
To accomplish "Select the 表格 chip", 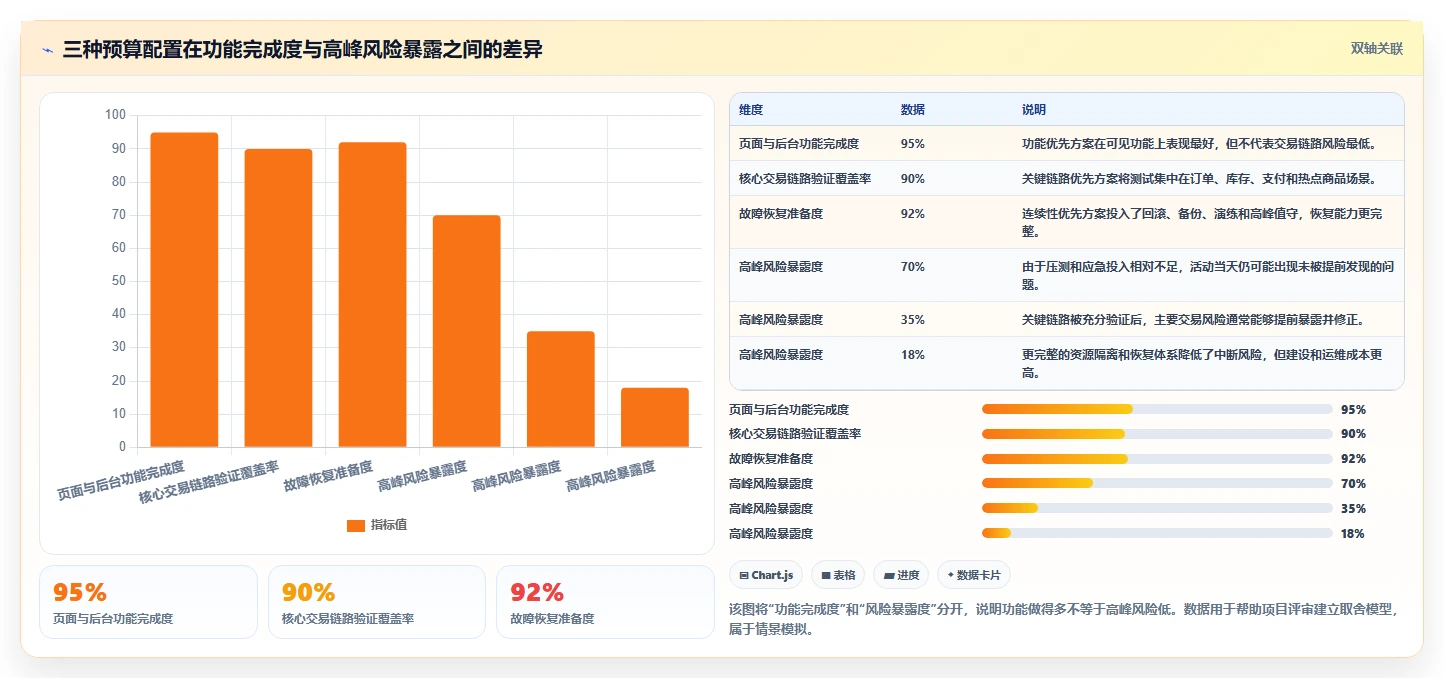I will 838,575.
